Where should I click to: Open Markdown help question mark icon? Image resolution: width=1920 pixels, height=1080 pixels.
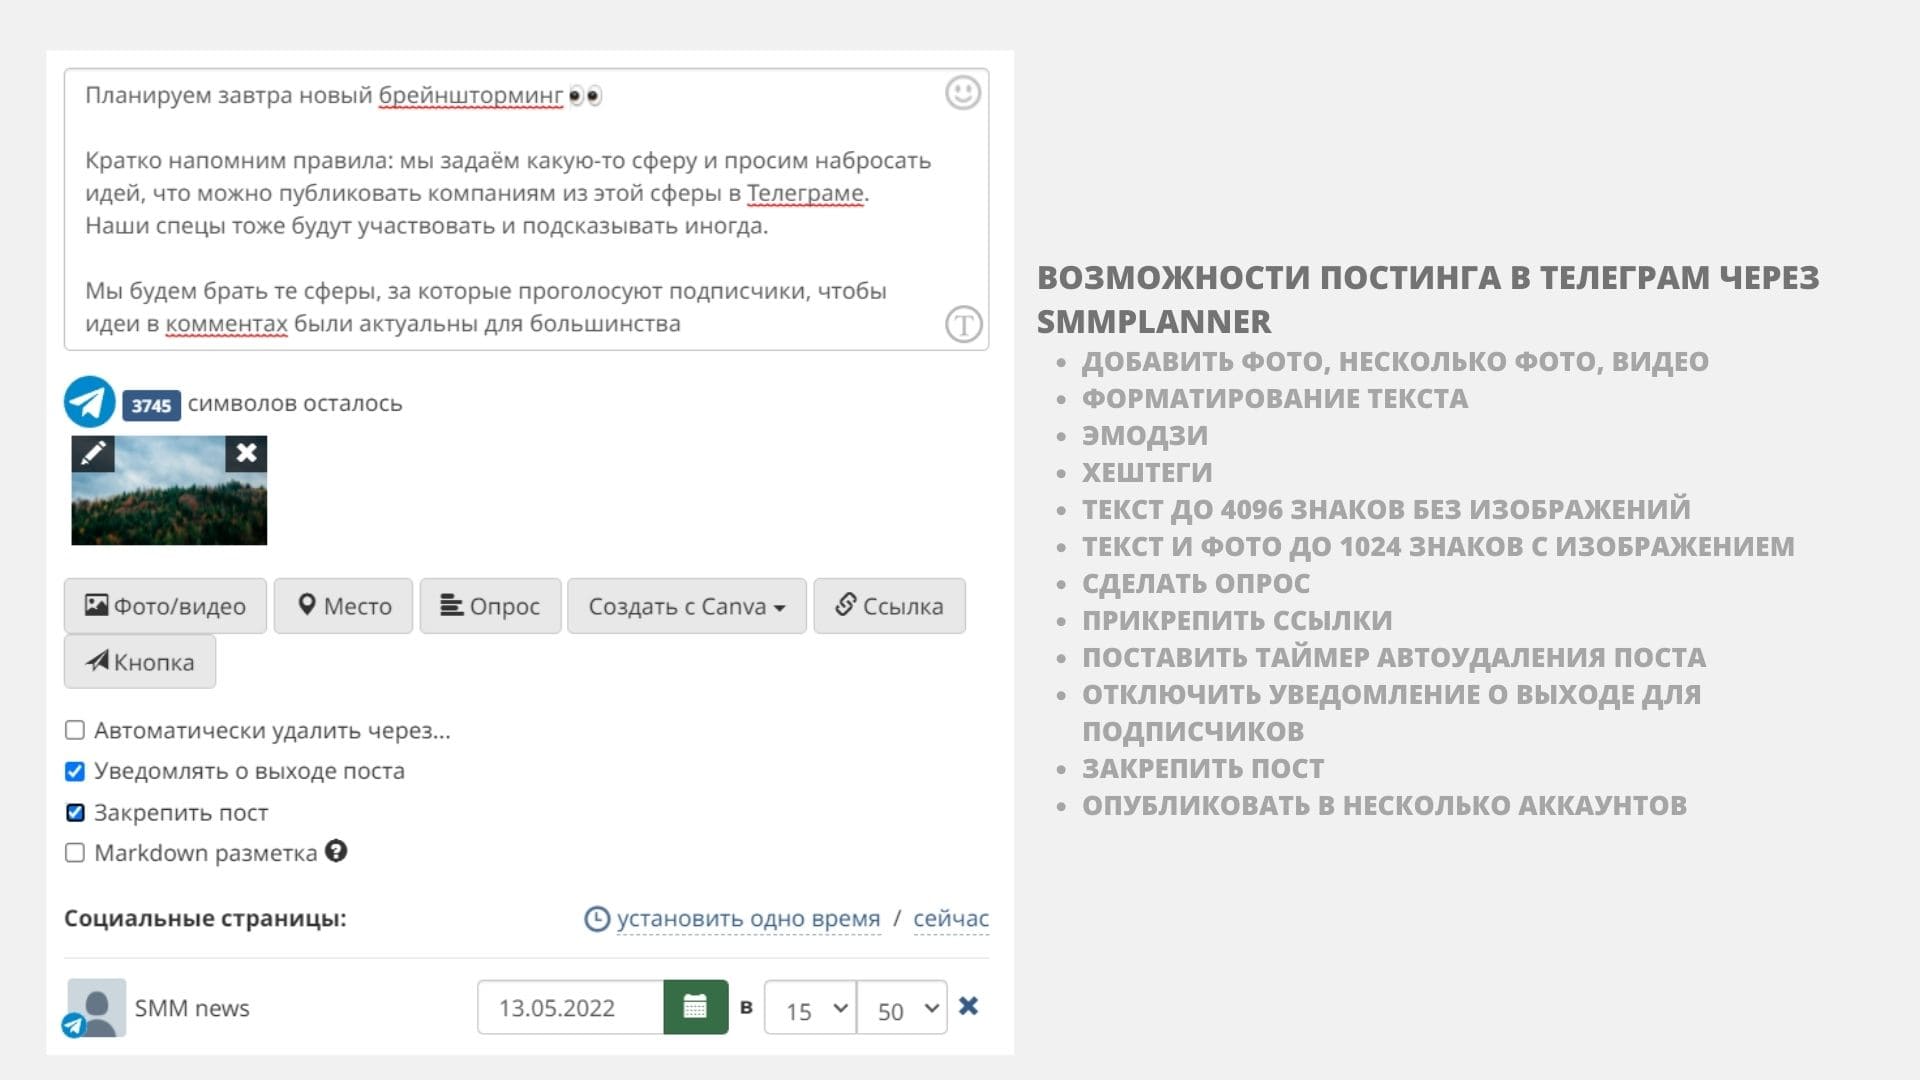click(336, 851)
